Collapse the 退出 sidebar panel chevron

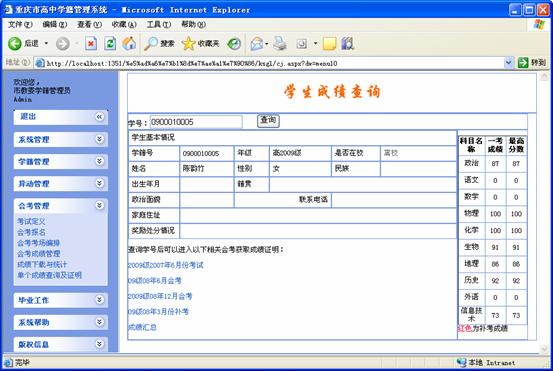click(100, 117)
